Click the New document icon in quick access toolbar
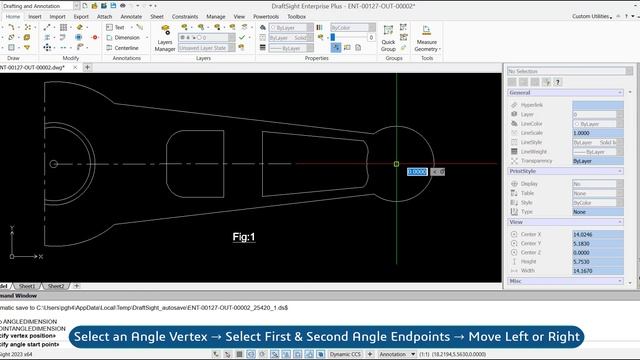Viewport: 640px width, 360px height. pyautogui.click(x=85, y=6)
